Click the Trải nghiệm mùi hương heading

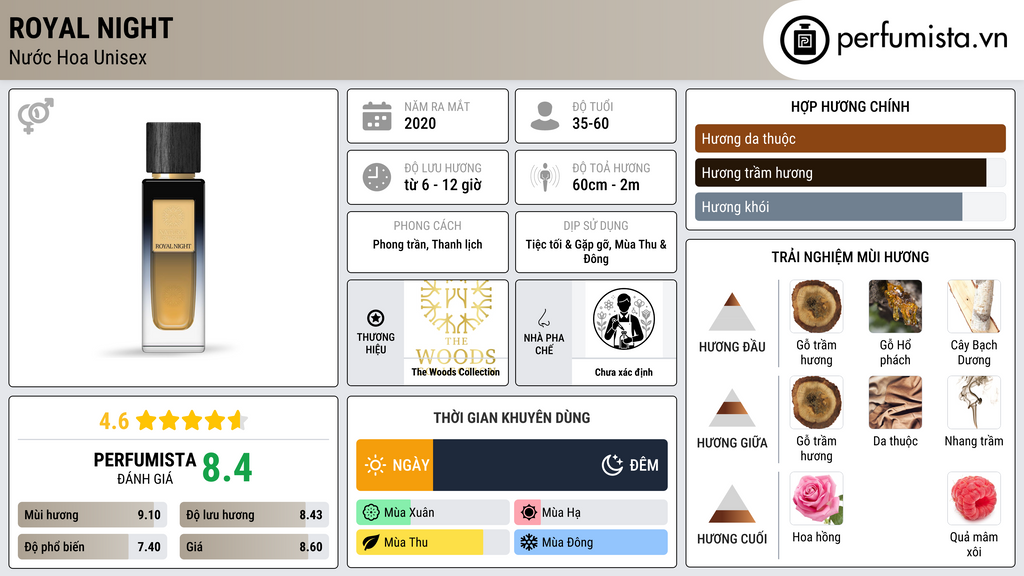850,257
